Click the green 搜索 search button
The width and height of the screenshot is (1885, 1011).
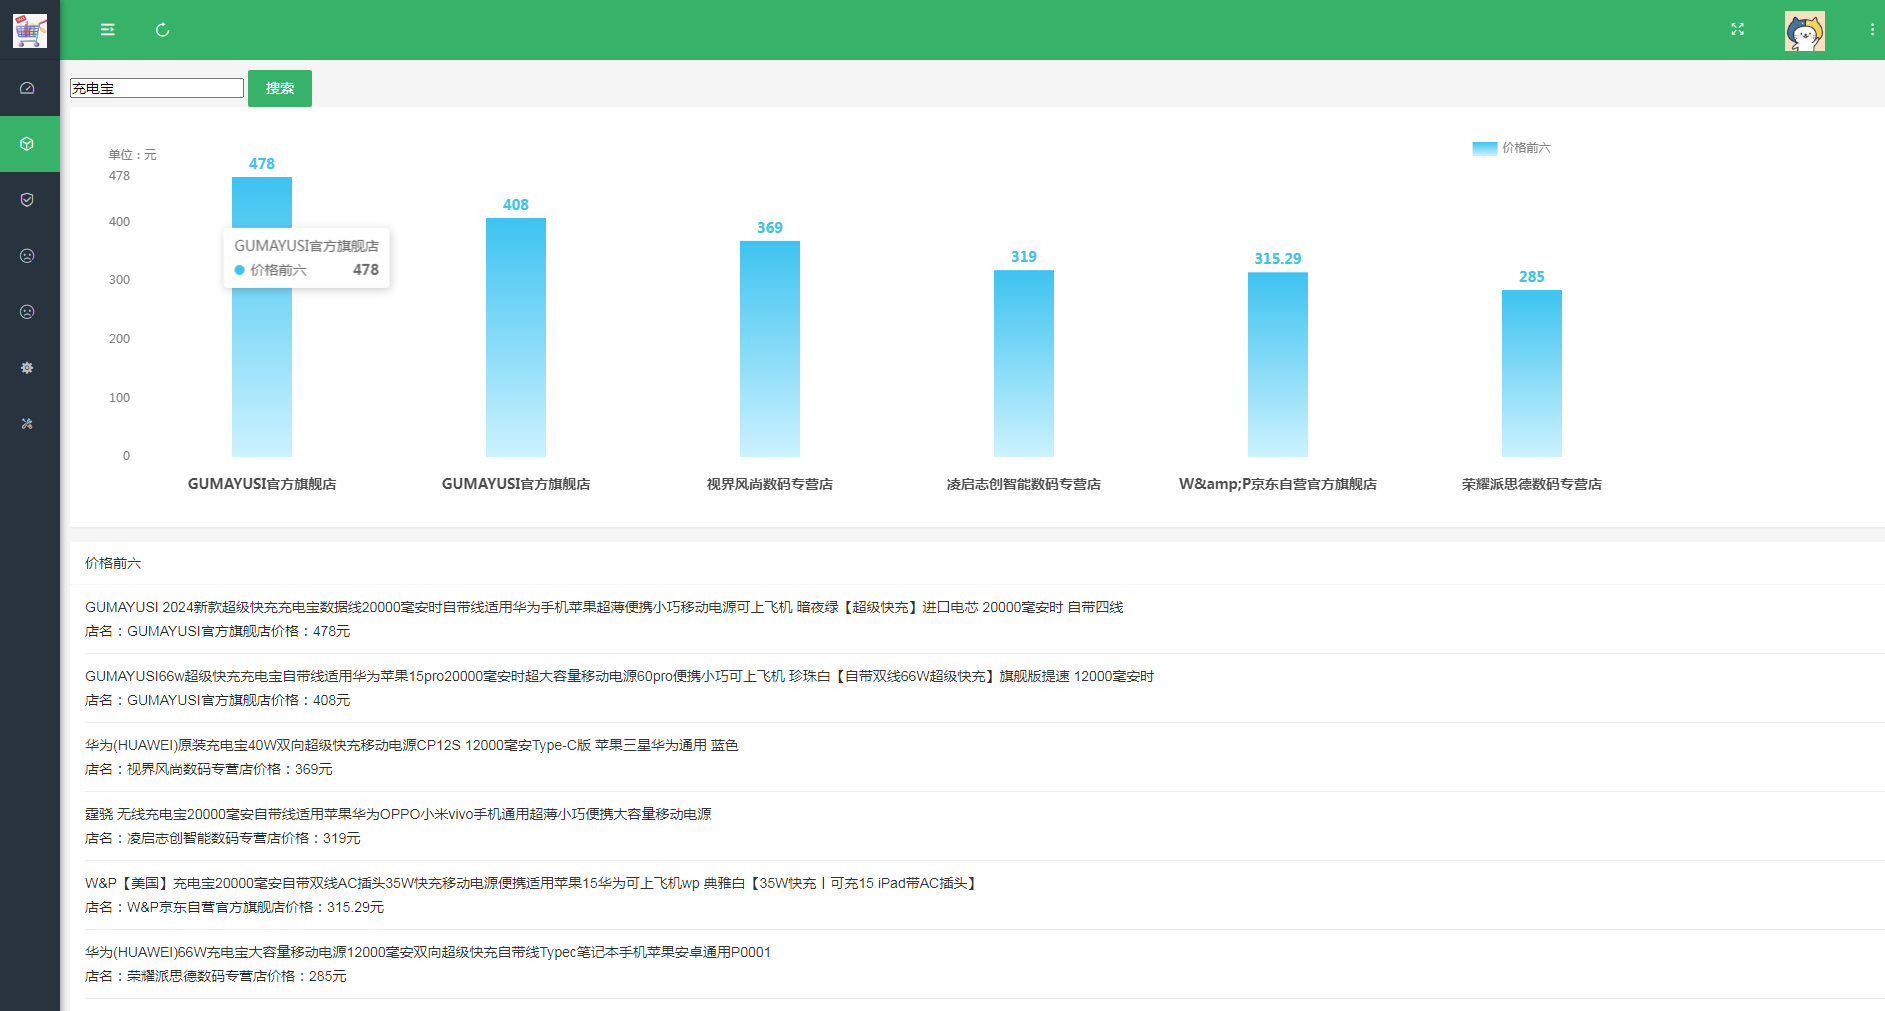[x=280, y=88]
